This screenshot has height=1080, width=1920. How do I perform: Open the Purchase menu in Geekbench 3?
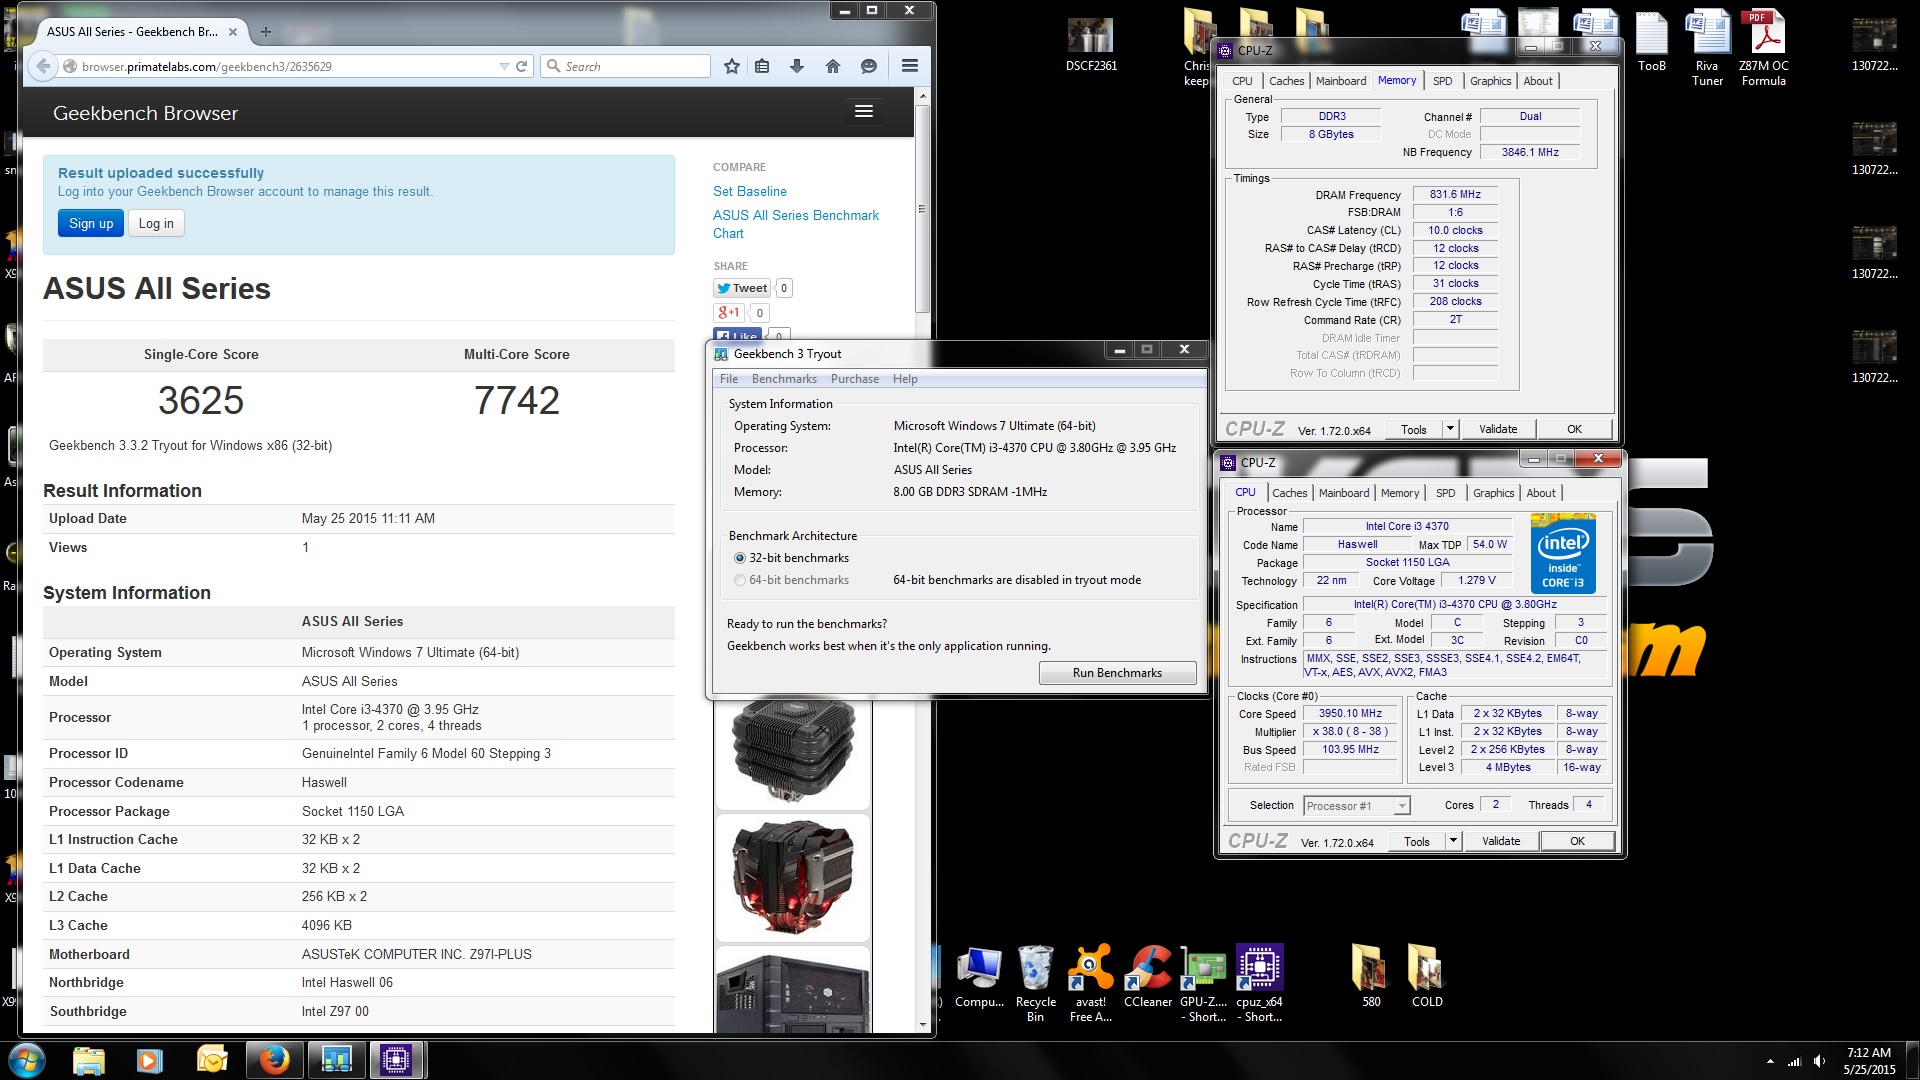point(855,379)
